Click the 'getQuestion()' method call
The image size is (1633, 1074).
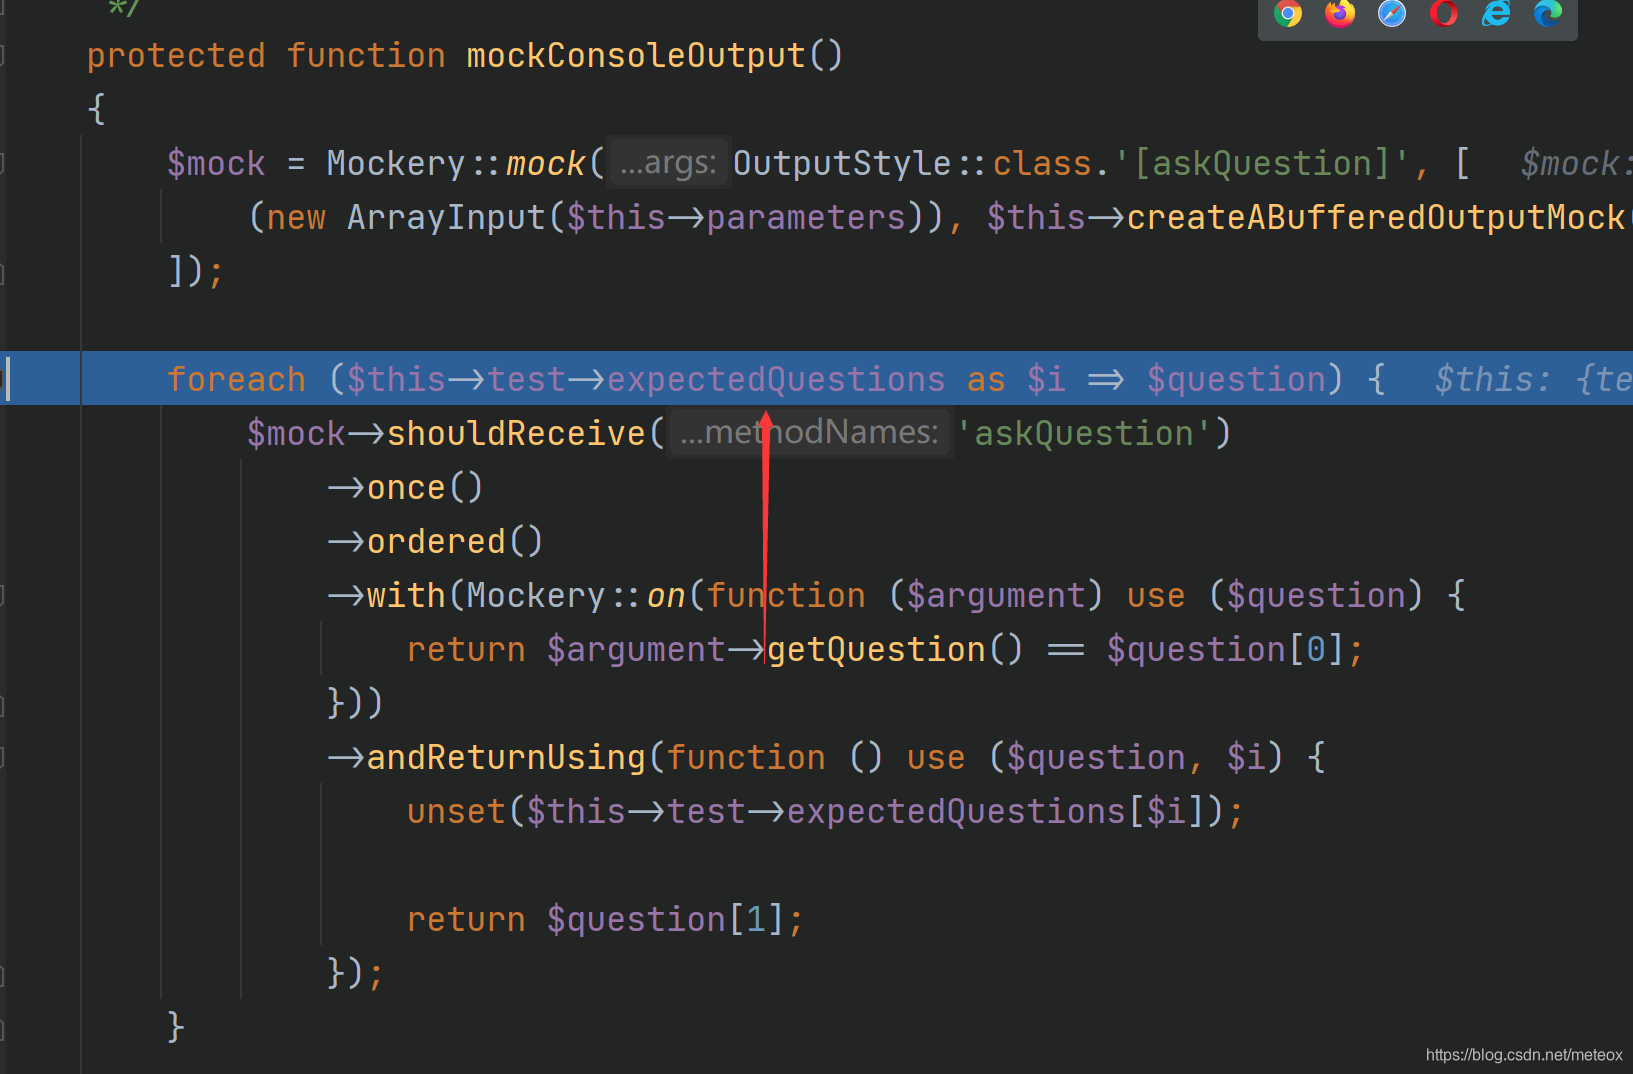[x=895, y=650]
